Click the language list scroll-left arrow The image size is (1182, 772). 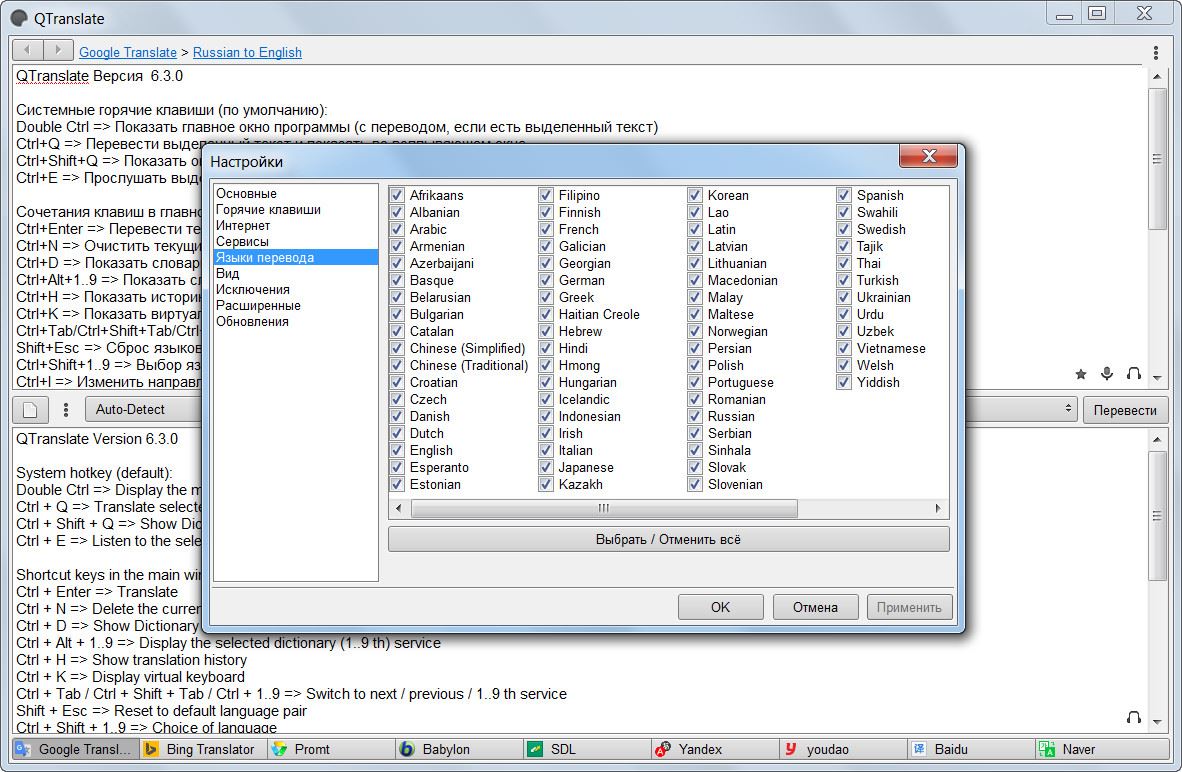[x=399, y=508]
